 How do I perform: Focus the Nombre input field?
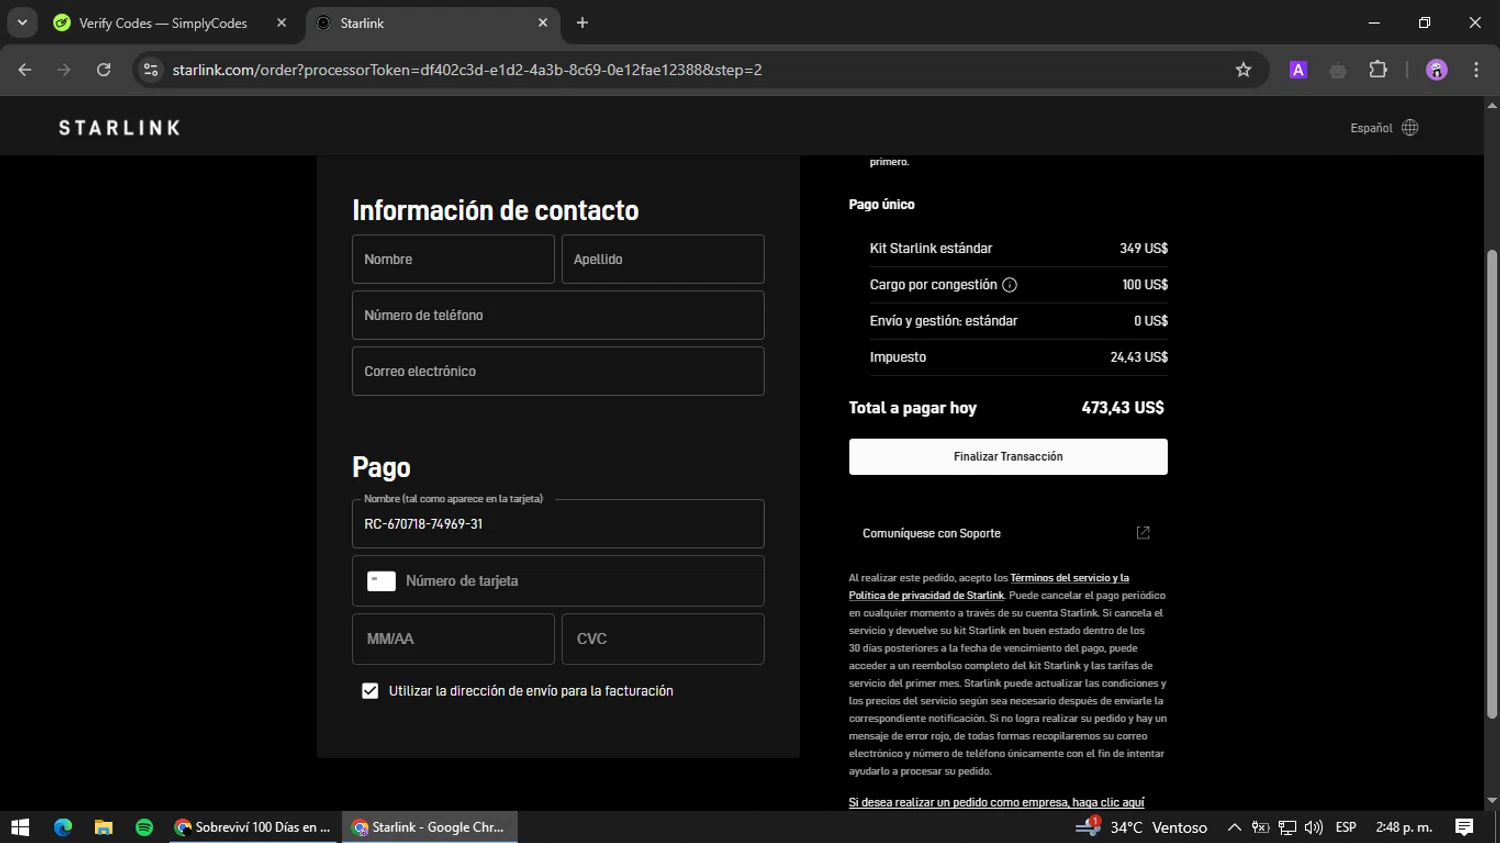tap(453, 259)
